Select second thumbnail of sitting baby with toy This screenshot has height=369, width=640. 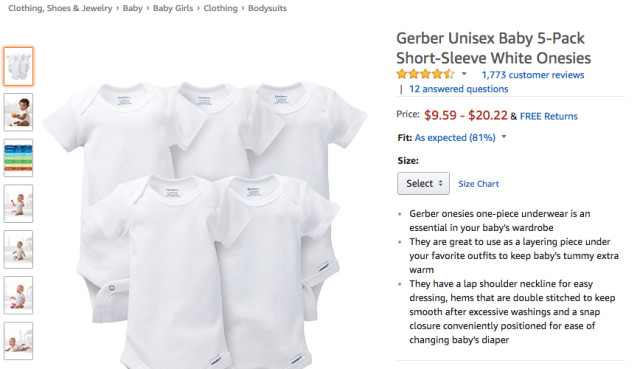click(18, 112)
